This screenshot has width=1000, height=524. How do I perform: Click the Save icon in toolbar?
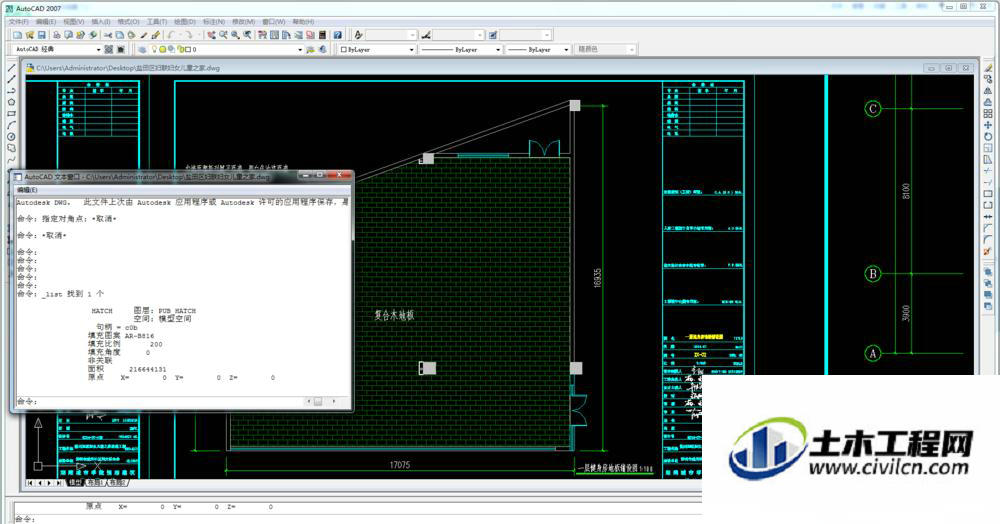[41, 35]
